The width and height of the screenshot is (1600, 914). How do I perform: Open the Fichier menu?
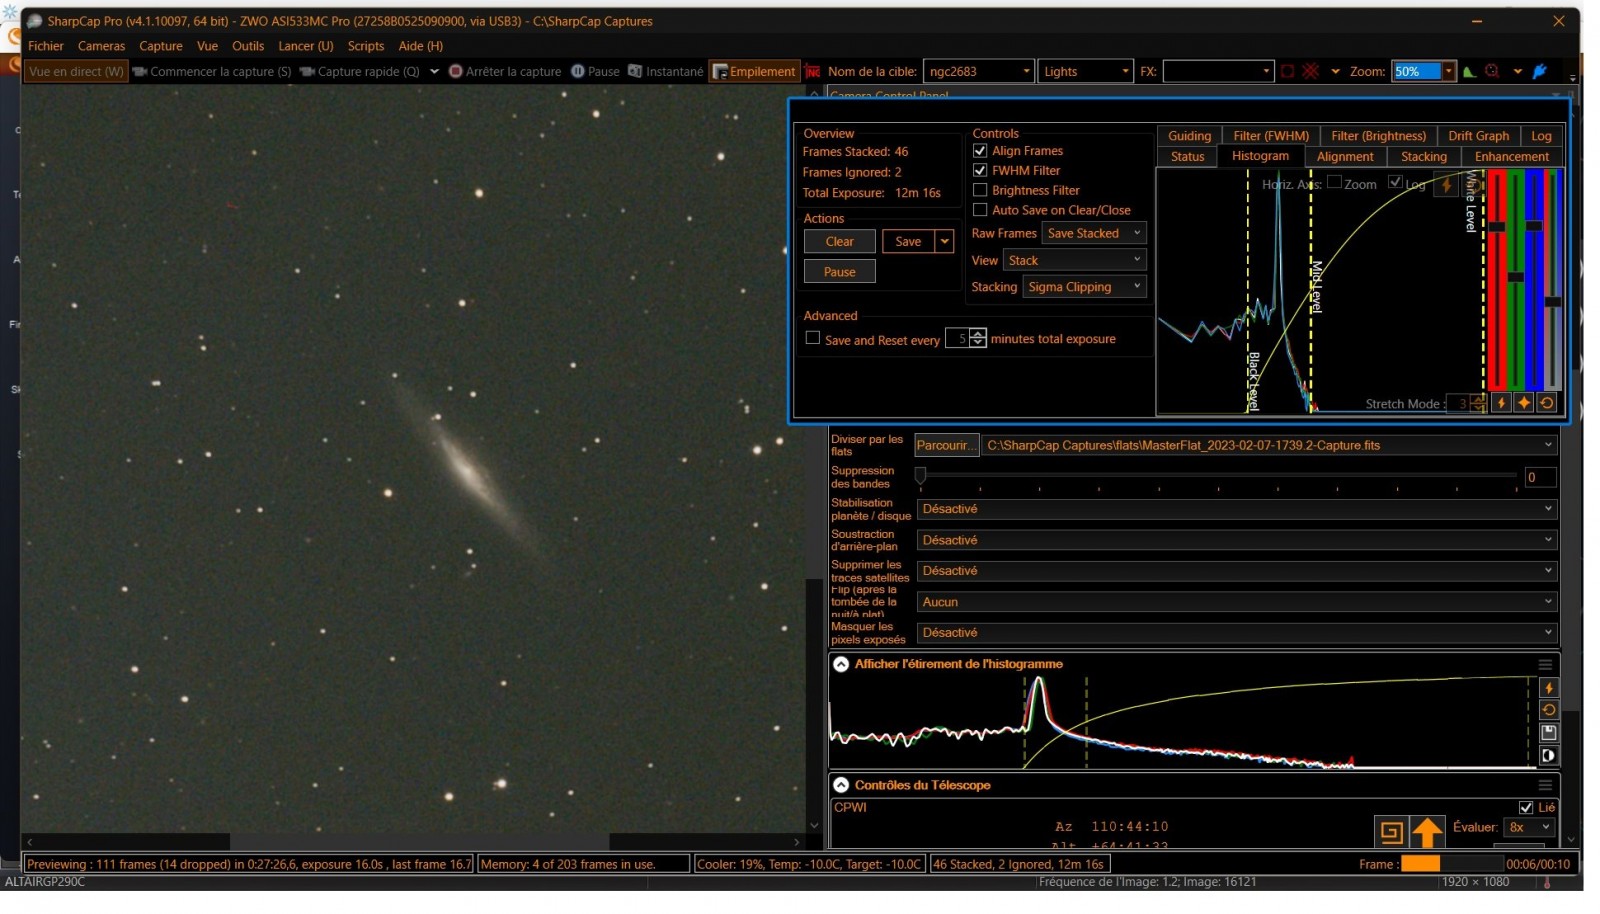pos(46,46)
